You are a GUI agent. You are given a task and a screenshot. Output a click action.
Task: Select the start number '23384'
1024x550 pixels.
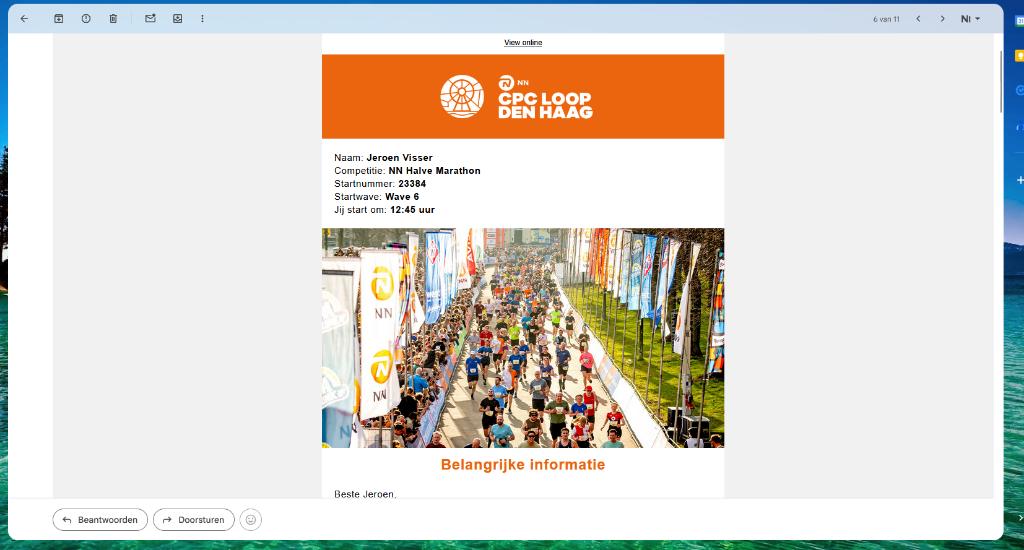coord(412,184)
